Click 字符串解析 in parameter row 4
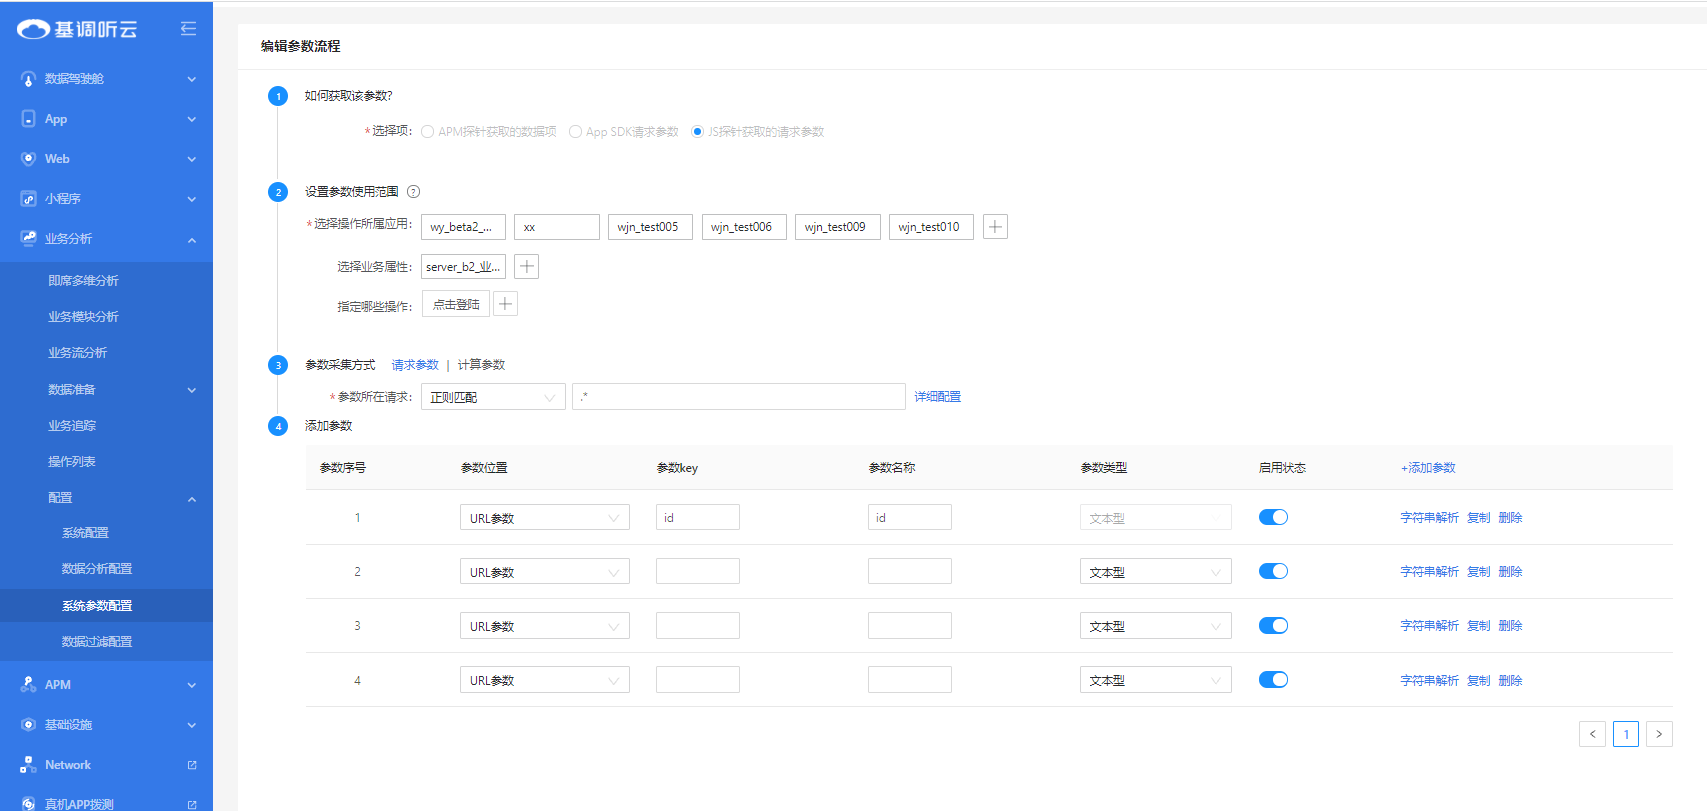The image size is (1707, 811). [1429, 681]
